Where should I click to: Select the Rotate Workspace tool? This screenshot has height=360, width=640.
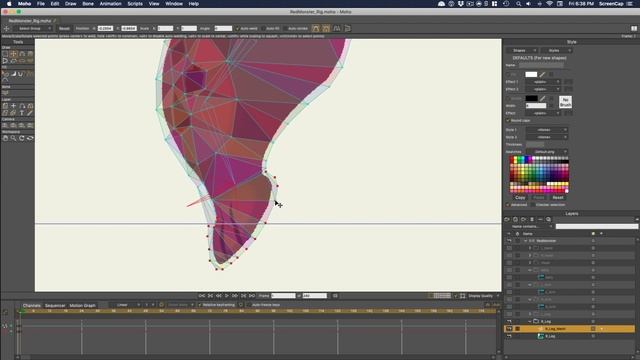pos(22,138)
